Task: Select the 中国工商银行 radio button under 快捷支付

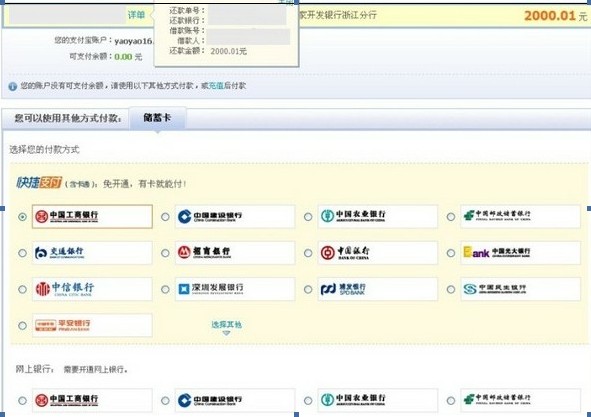Action: 22,217
